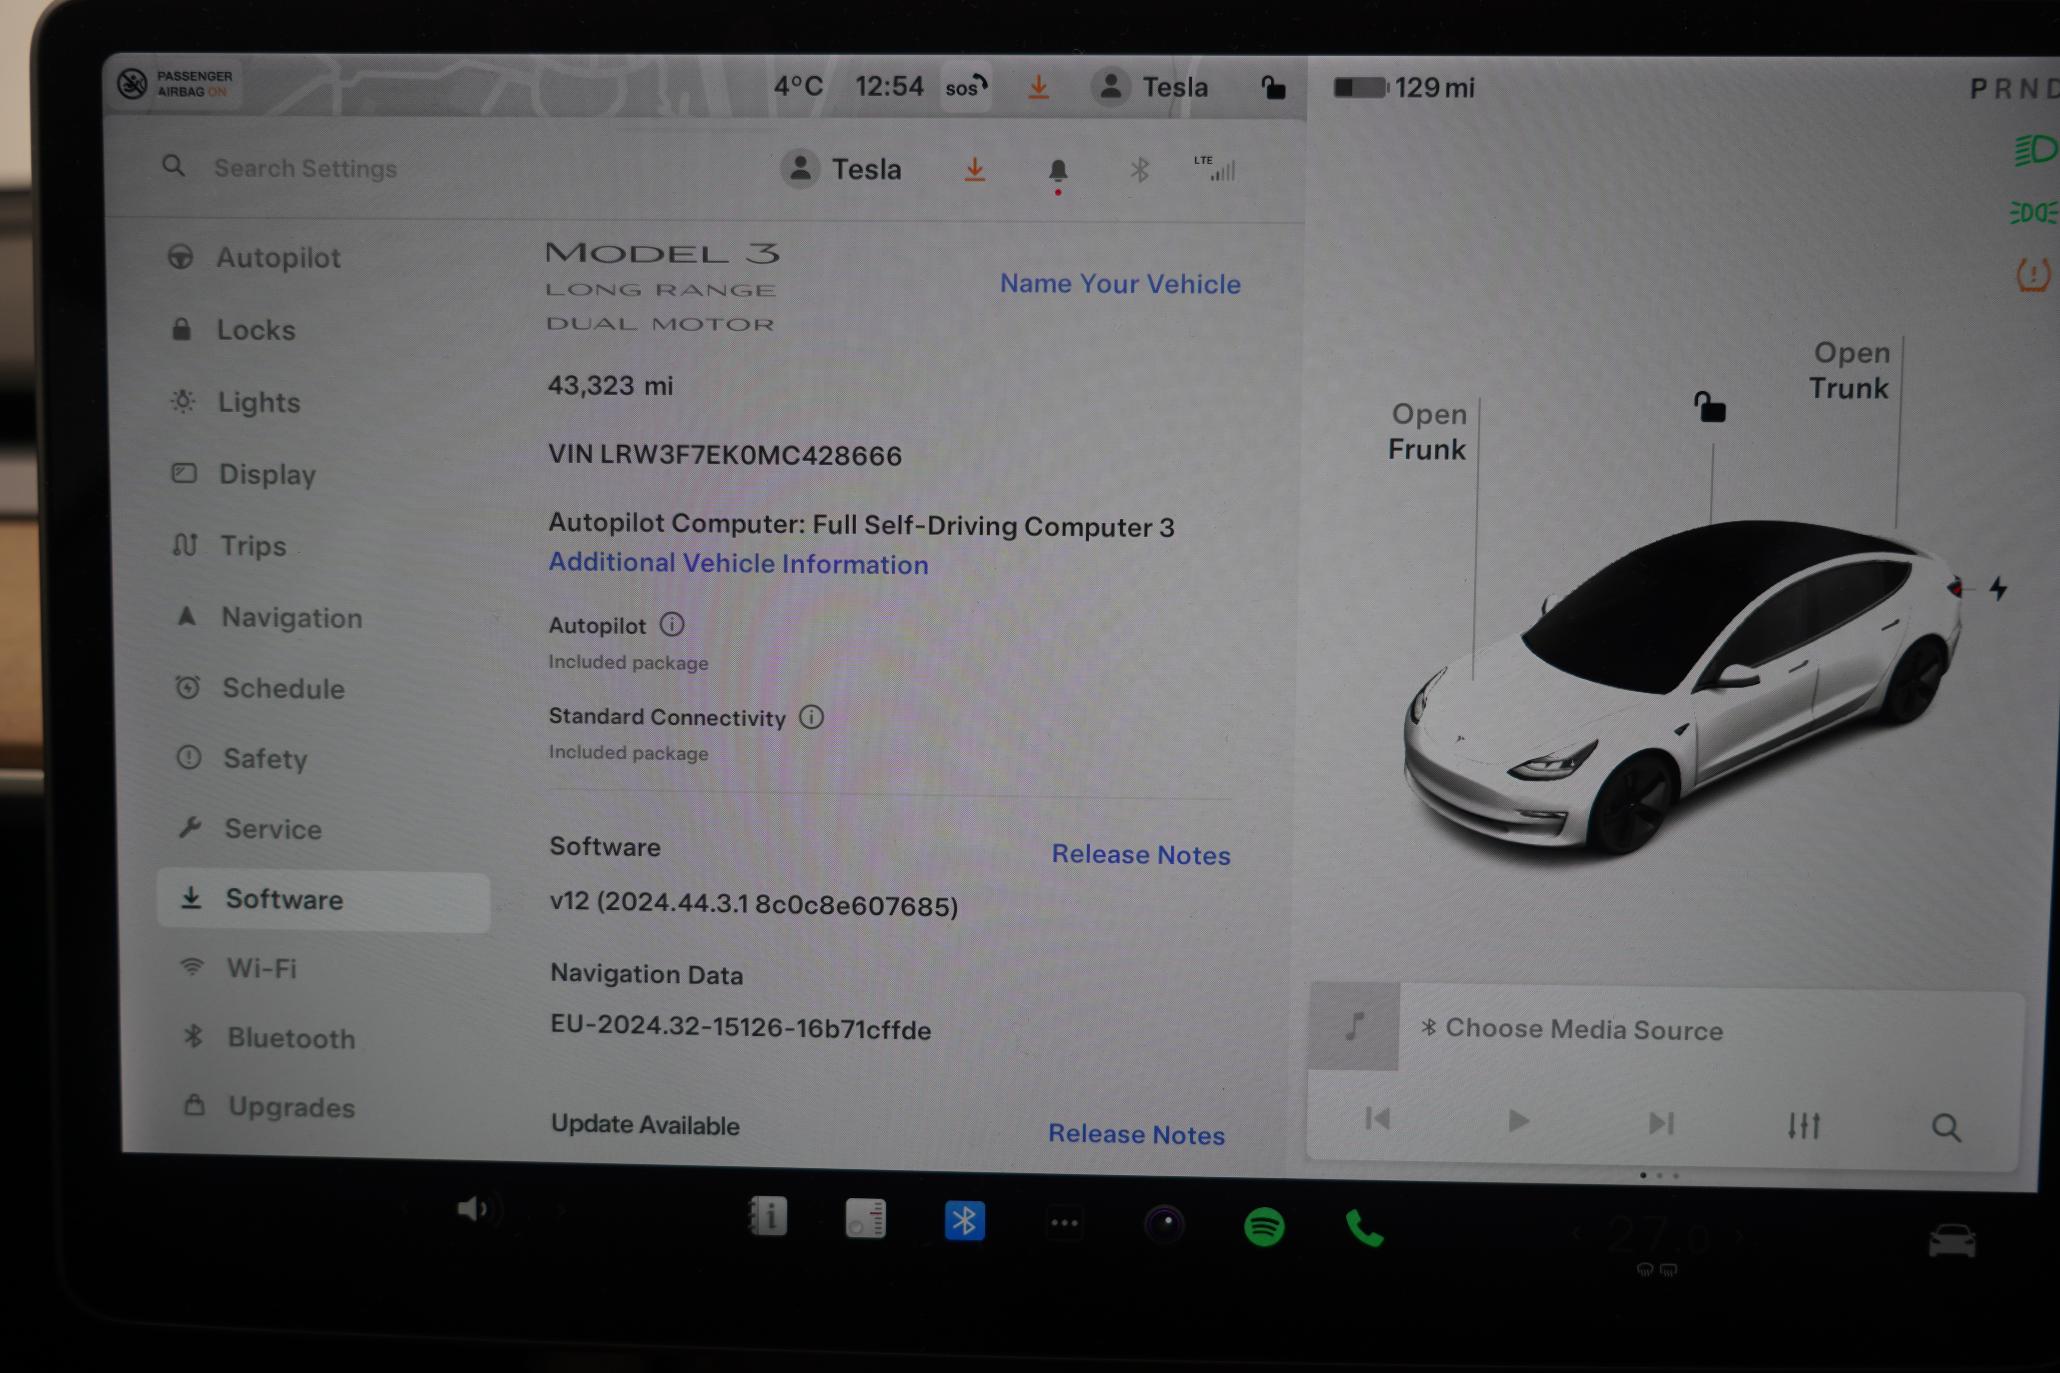This screenshot has width=2060, height=1373.
Task: Select the Wi-Fi settings menu item
Action: (x=260, y=968)
